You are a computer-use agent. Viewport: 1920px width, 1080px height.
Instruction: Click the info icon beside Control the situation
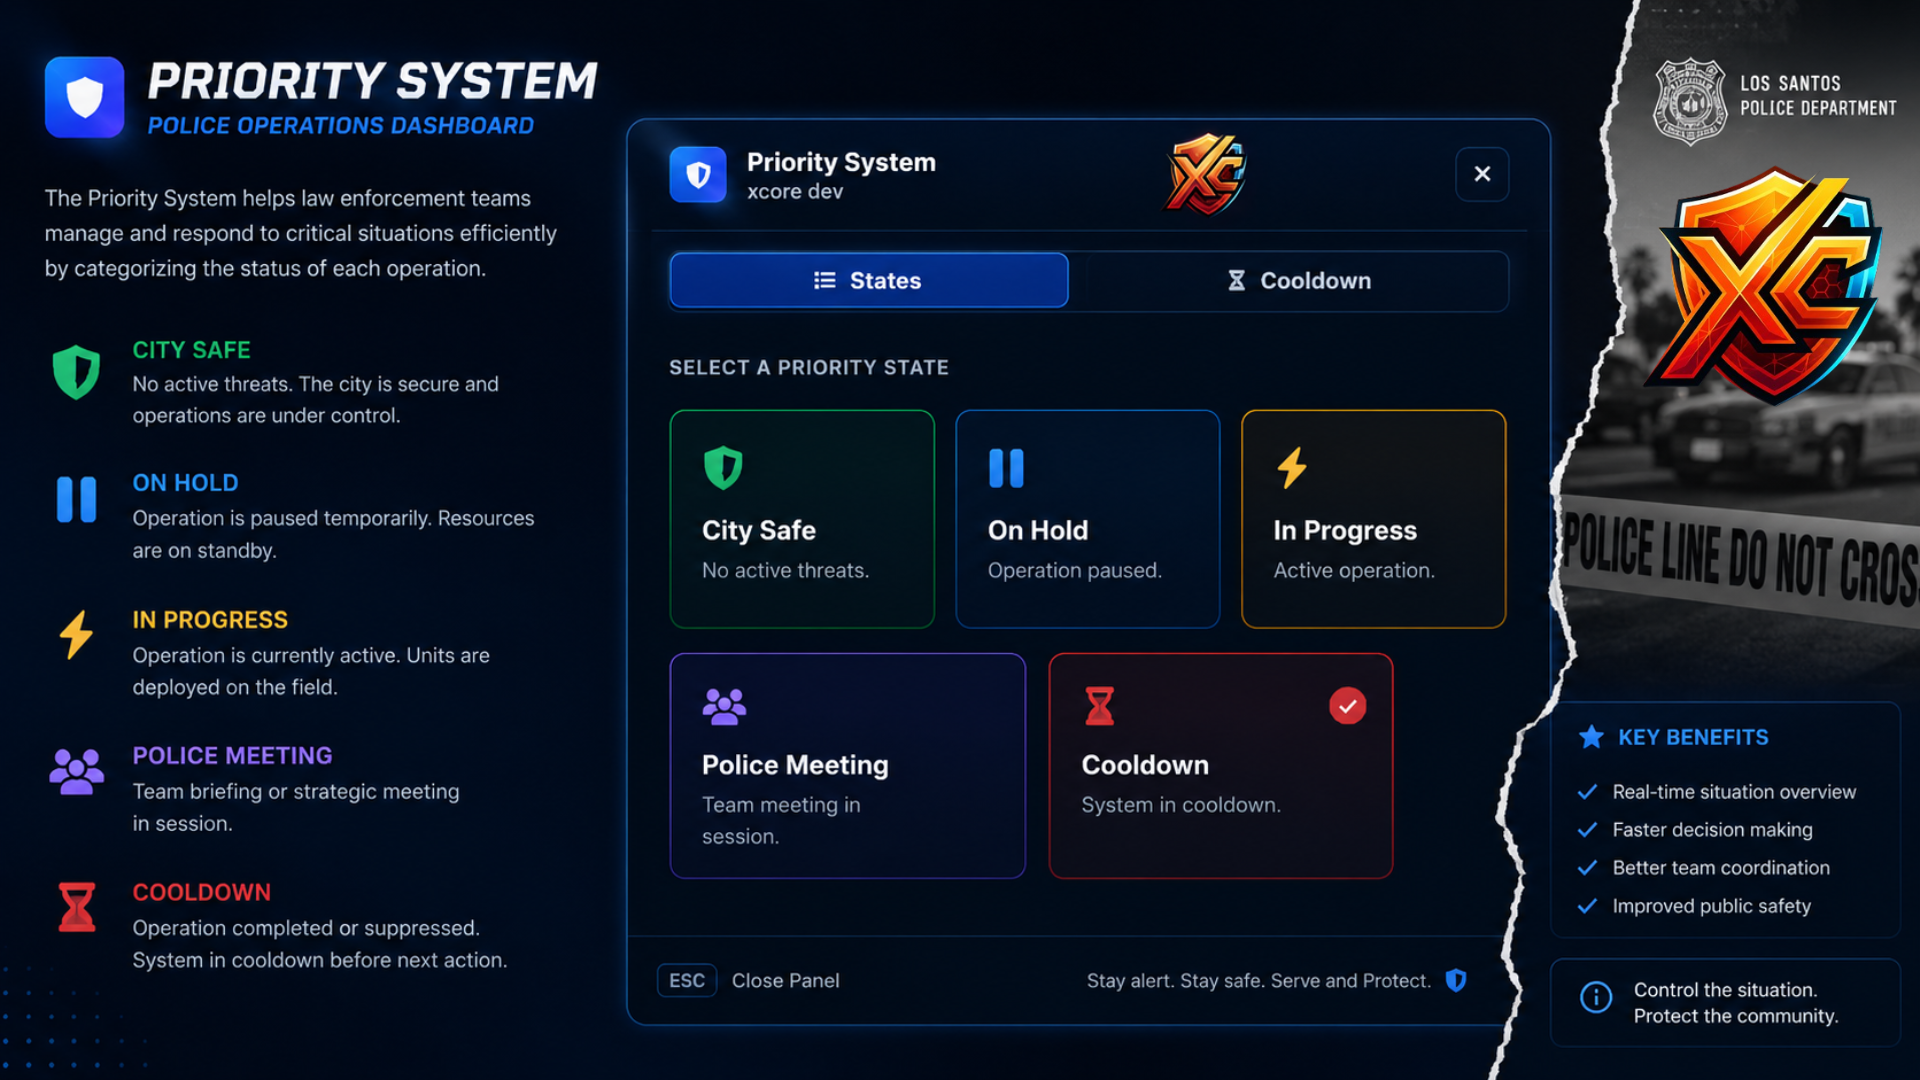(1596, 997)
